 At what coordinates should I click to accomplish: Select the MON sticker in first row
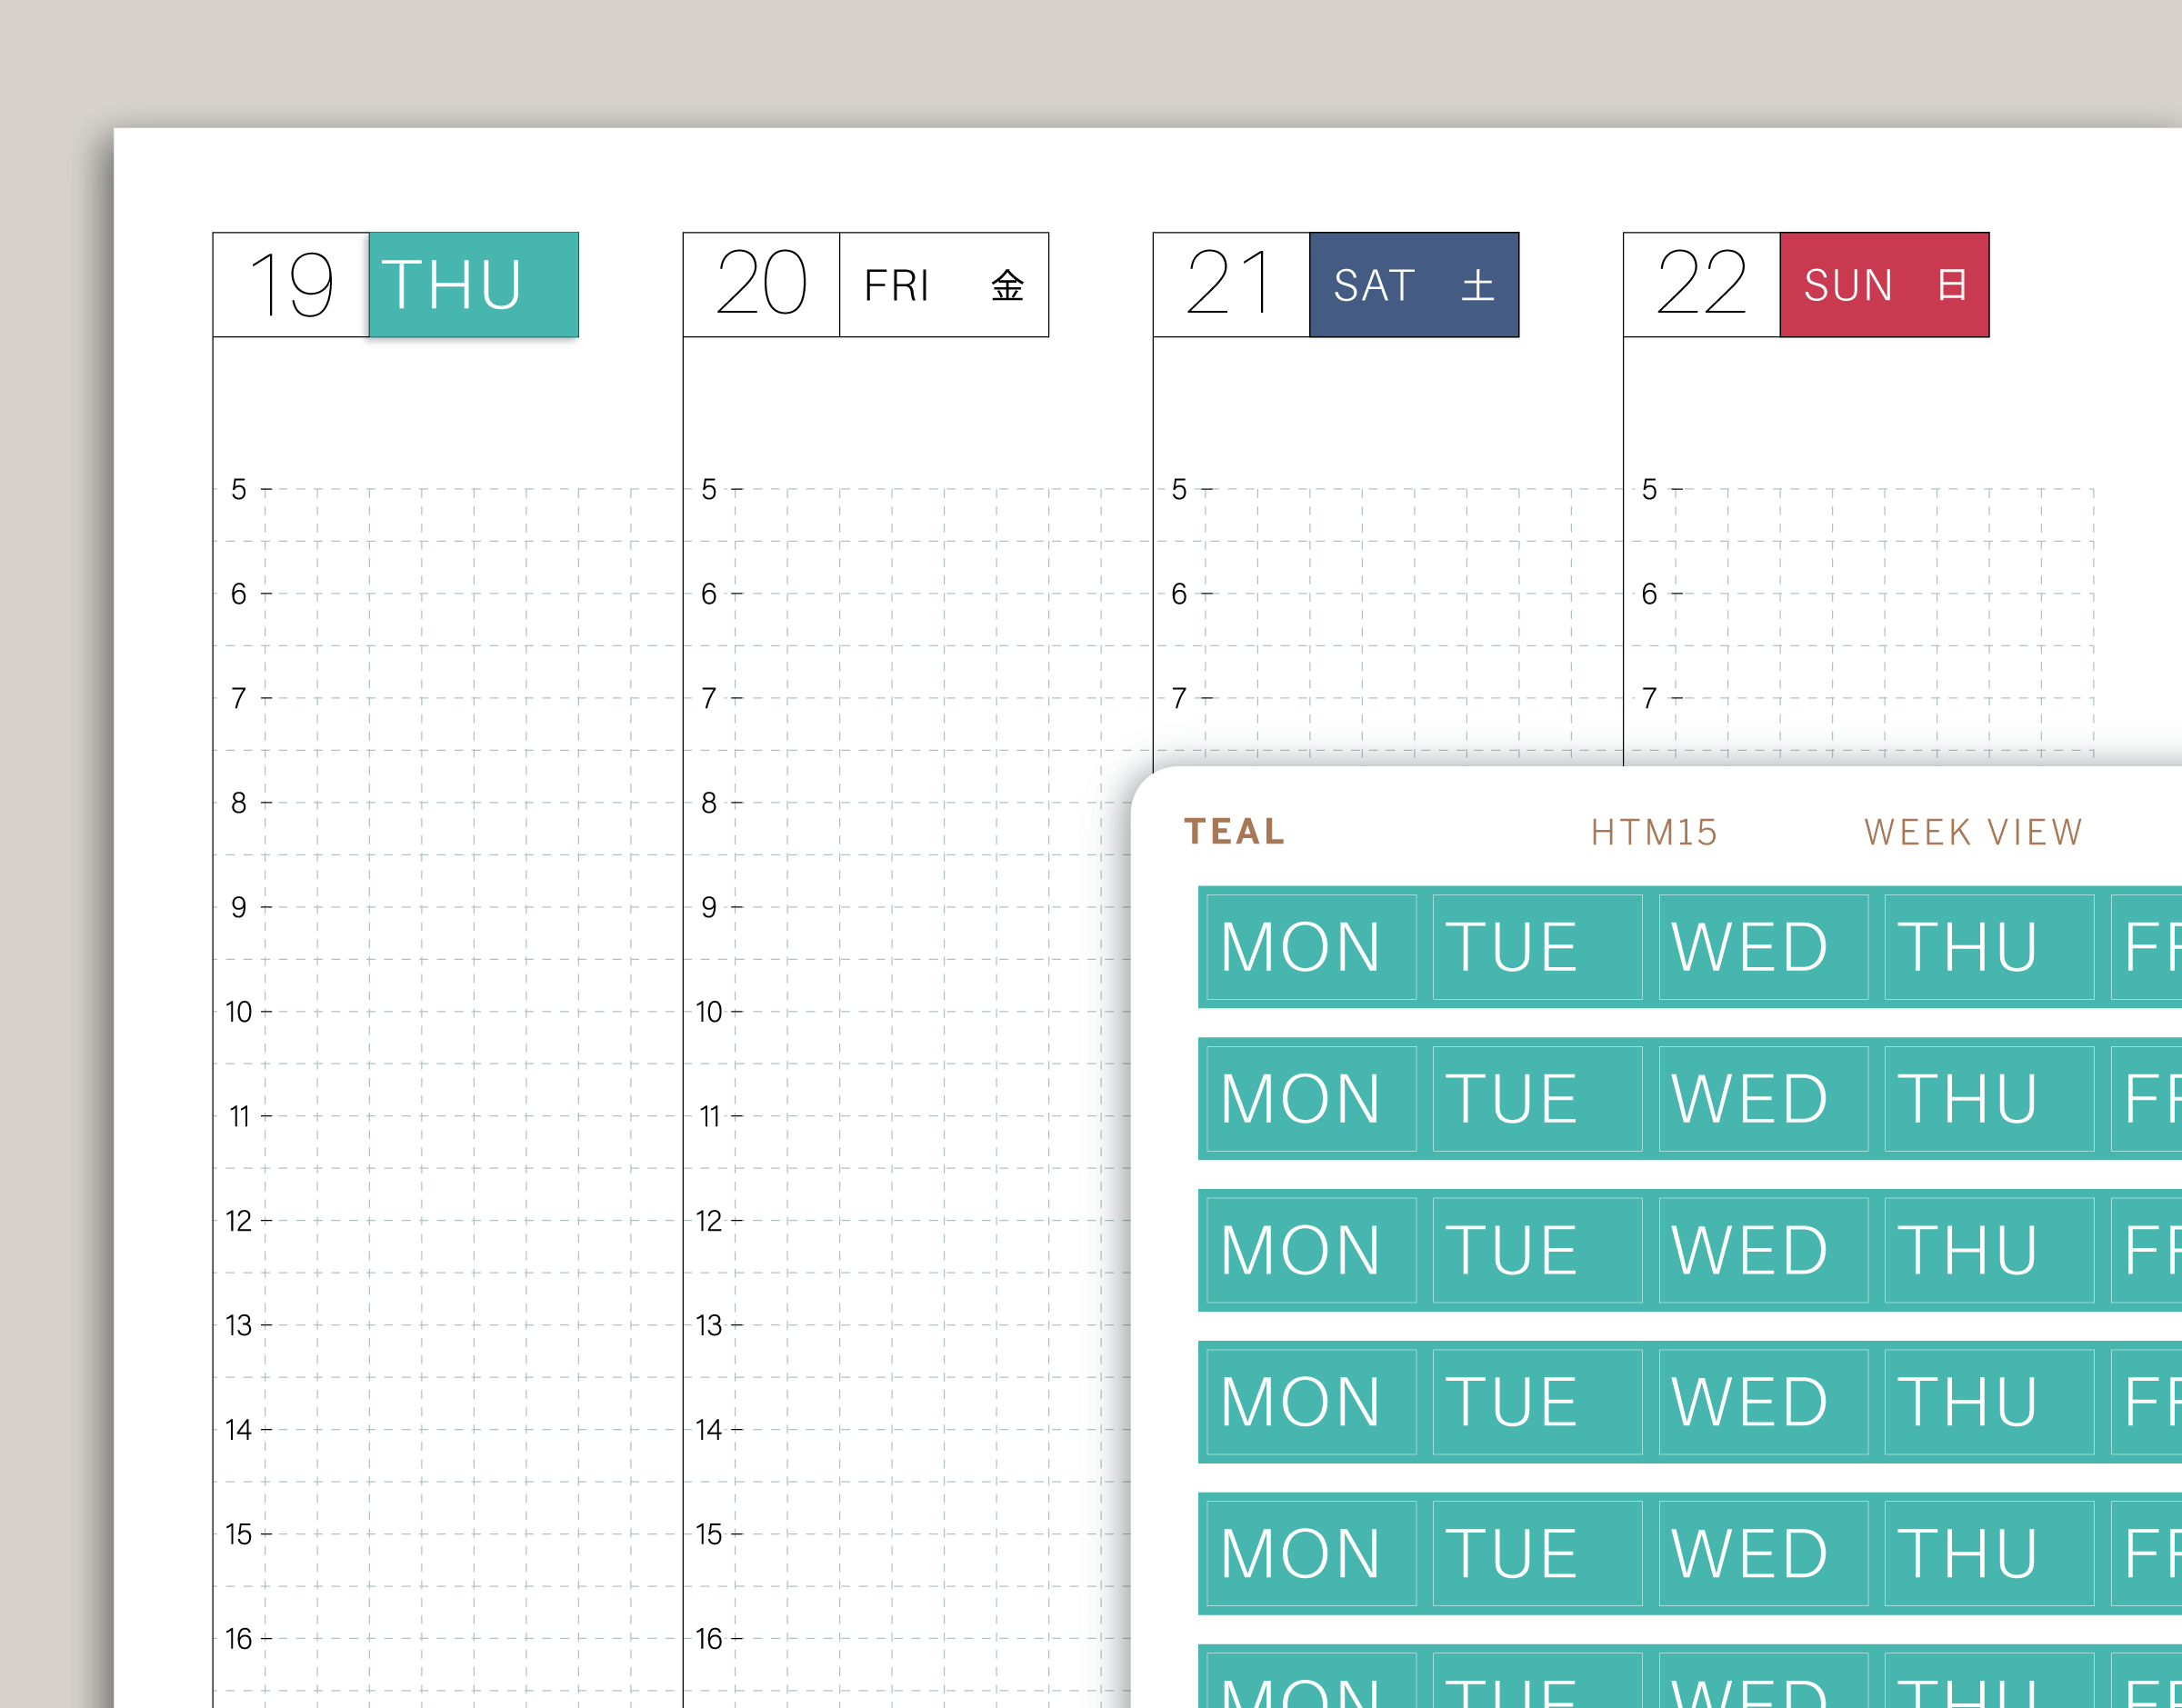1310,947
